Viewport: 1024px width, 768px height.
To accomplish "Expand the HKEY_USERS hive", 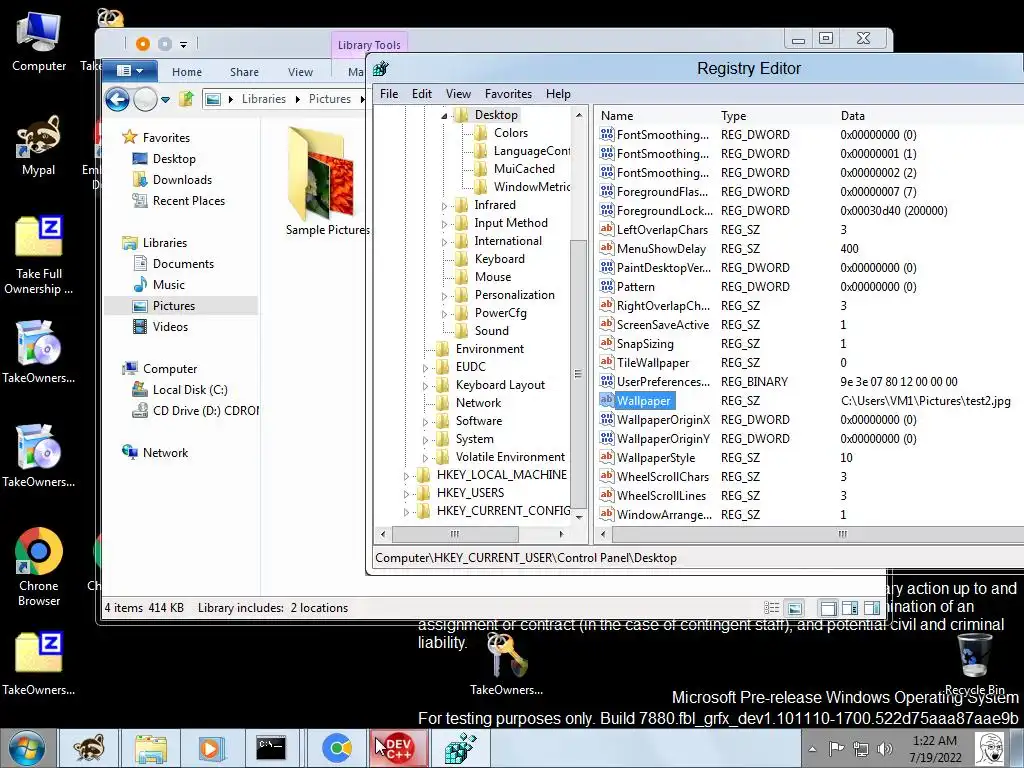I will pyautogui.click(x=406, y=494).
